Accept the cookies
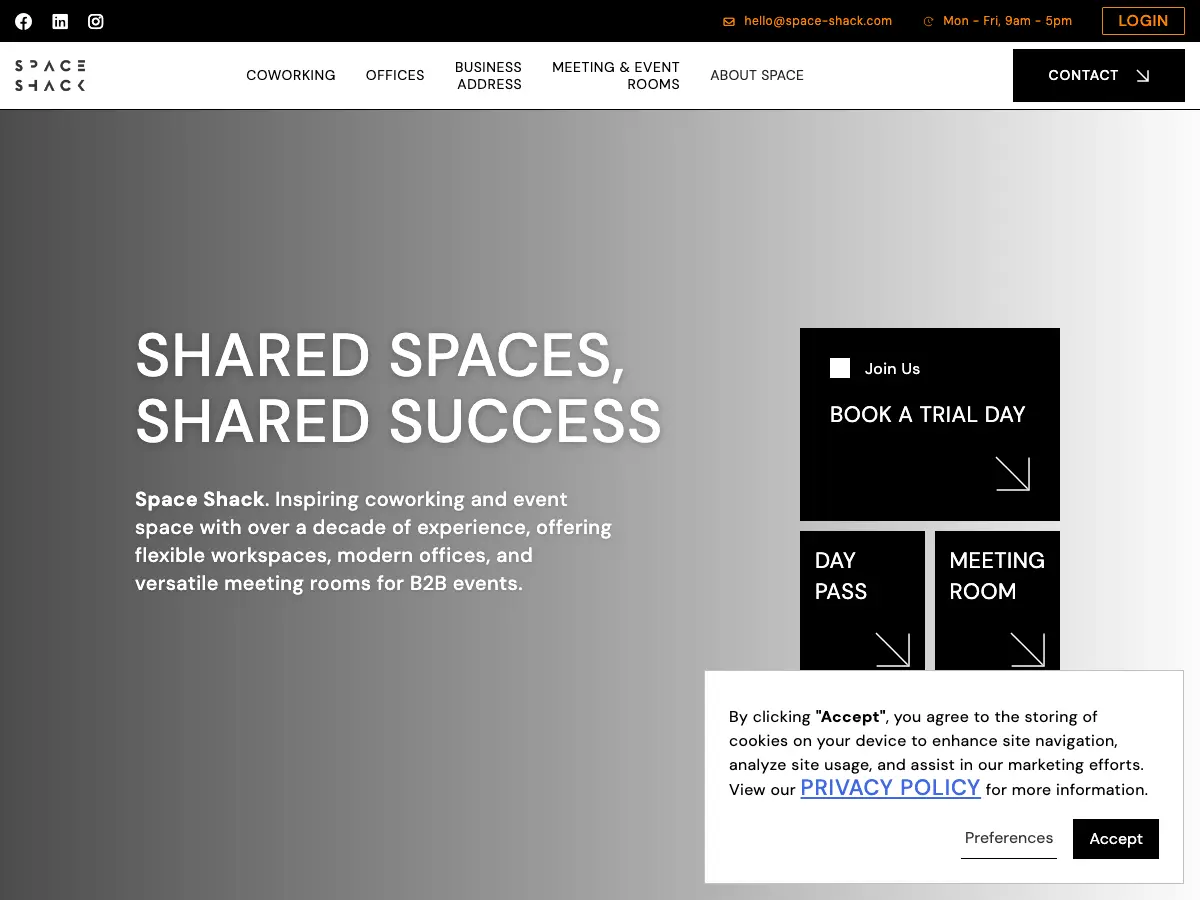Screen dimensions: 1200x900 1116,839
